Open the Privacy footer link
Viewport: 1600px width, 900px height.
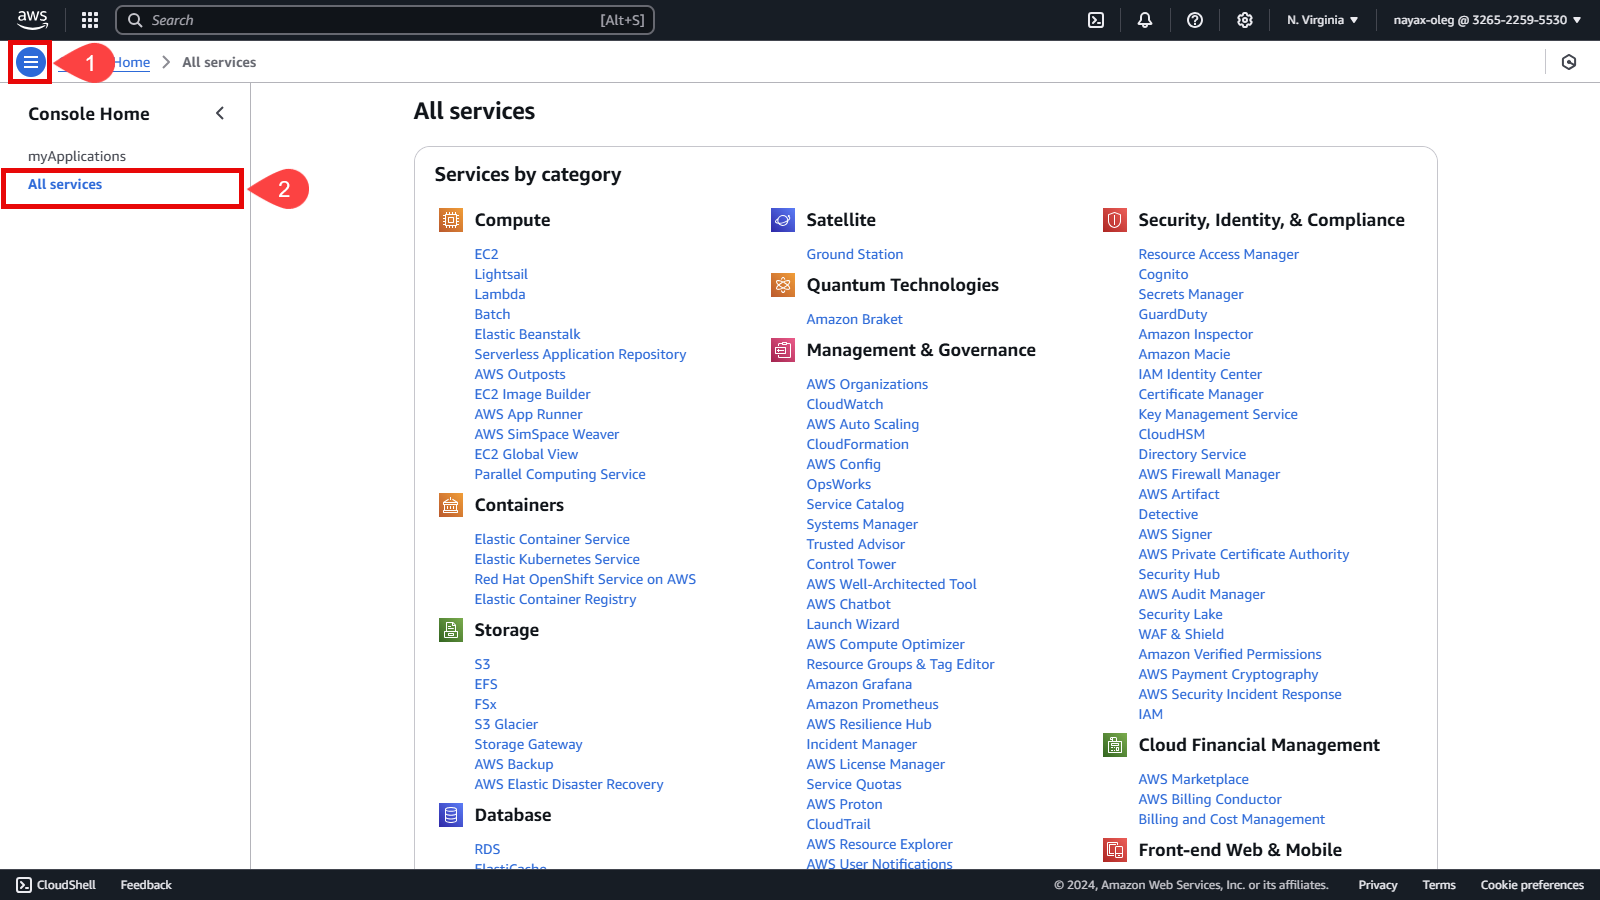[x=1378, y=885]
